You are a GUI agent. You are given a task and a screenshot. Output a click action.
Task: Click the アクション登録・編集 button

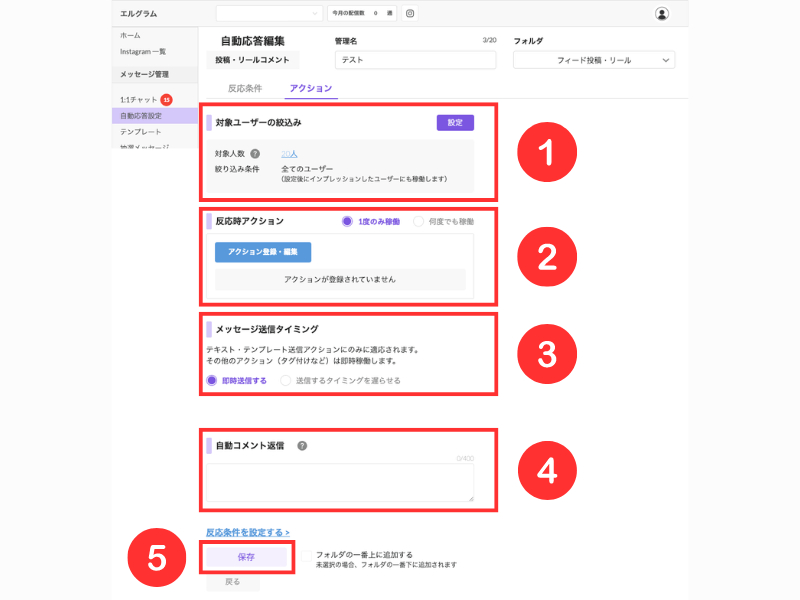[263, 252]
